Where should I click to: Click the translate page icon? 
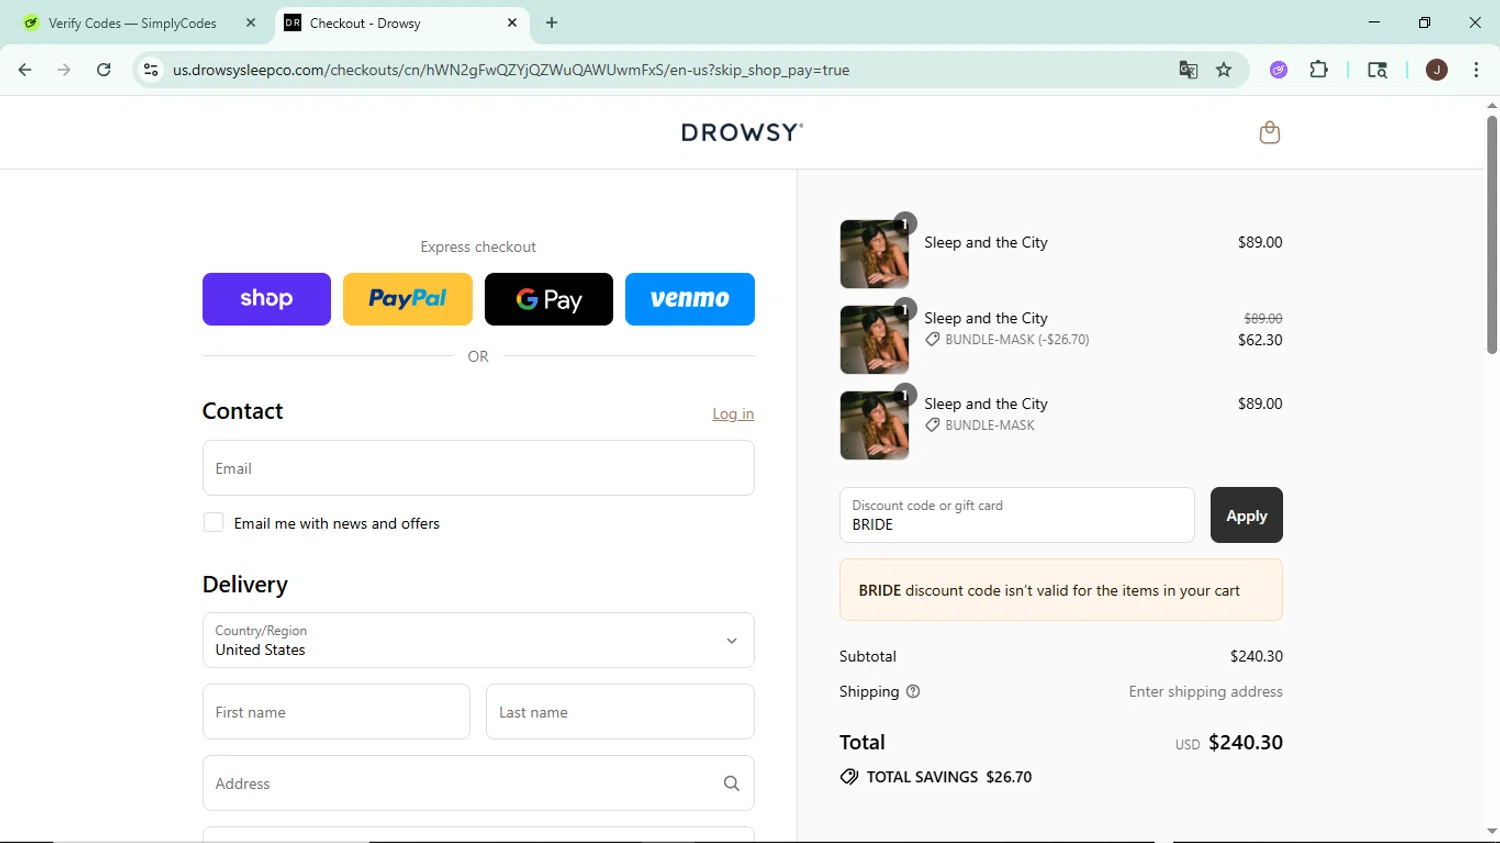point(1188,70)
